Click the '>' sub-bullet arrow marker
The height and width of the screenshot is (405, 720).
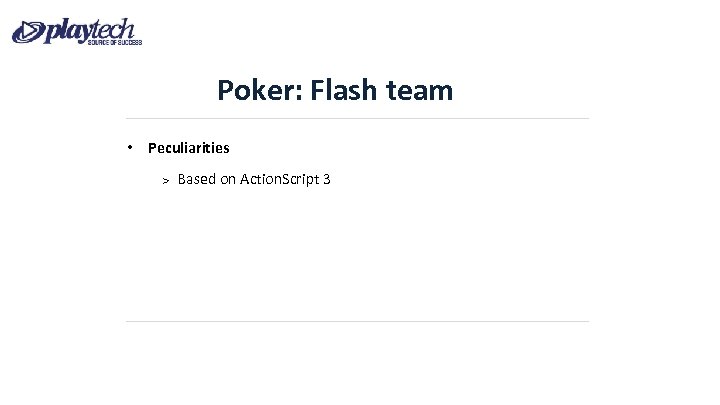167,181
